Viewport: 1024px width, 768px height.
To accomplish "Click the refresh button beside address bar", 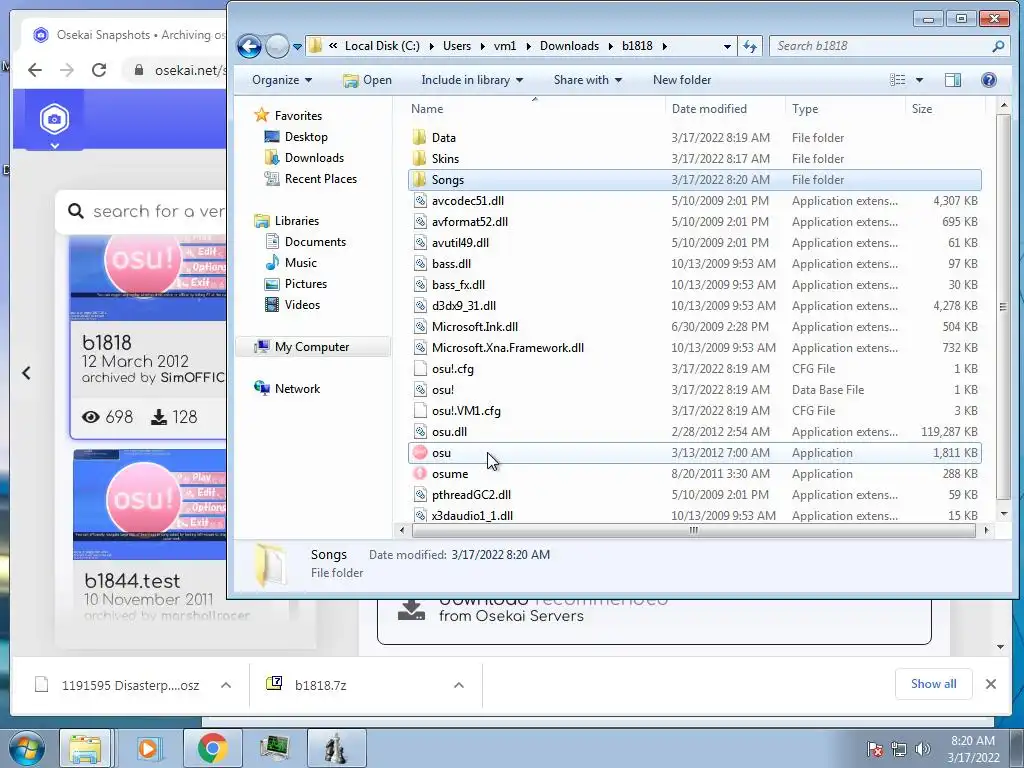I will pos(750,46).
